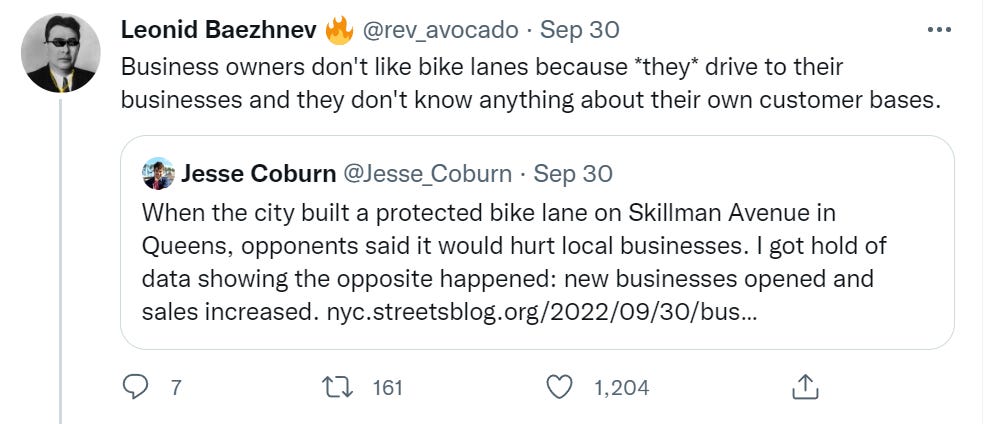This screenshot has height=424, width=988.
Task: Open the share icon below the tweet
Action: click(805, 386)
